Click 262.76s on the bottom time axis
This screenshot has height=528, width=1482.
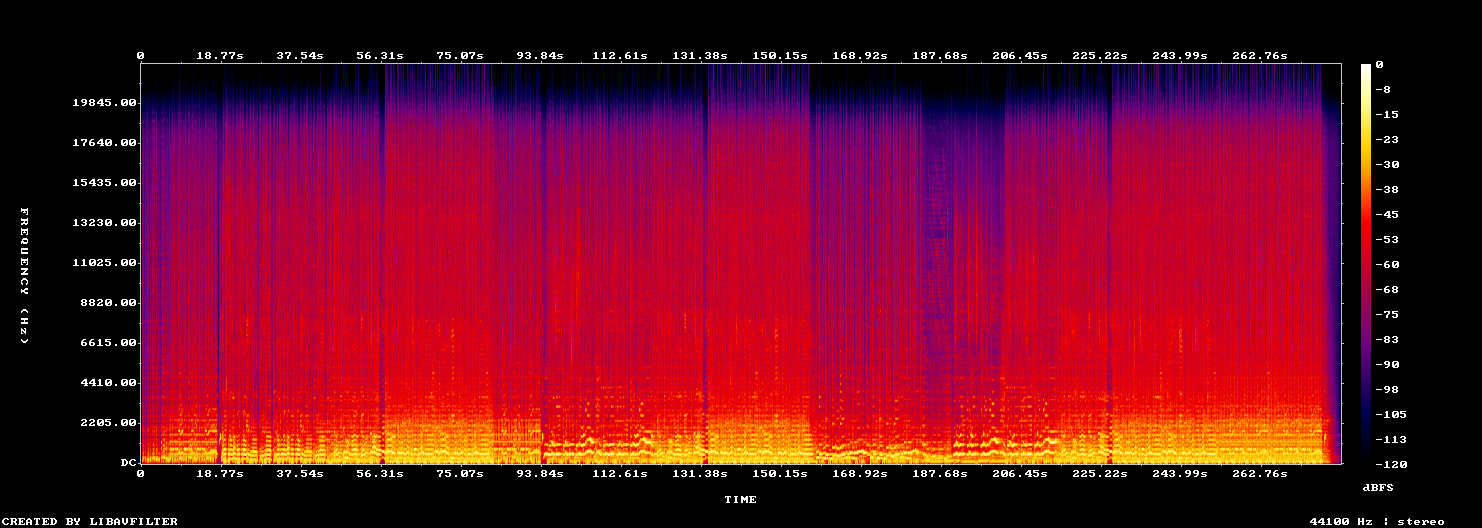1260,473
